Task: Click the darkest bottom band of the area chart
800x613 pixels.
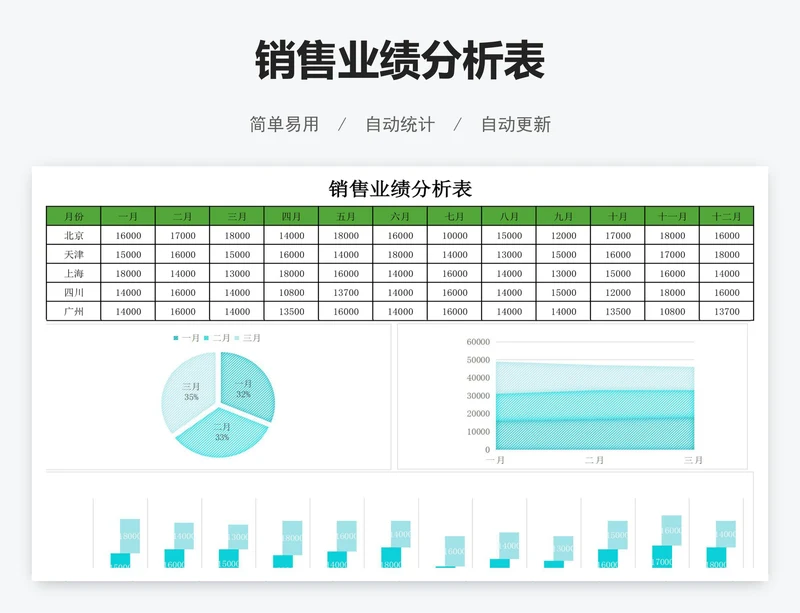Action: click(595, 434)
